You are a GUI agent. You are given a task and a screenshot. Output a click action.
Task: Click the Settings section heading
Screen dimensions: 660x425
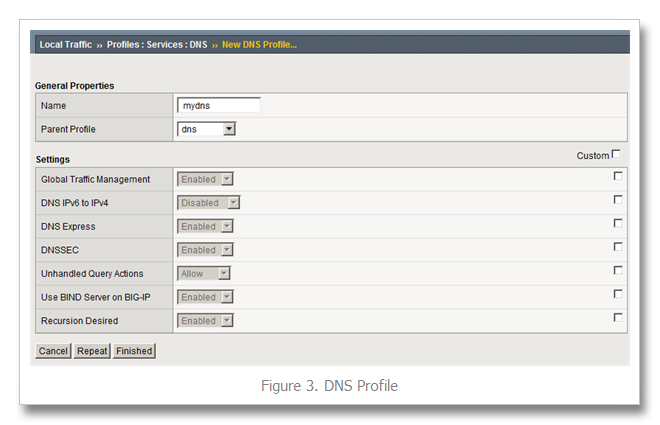pyautogui.click(x=53, y=159)
